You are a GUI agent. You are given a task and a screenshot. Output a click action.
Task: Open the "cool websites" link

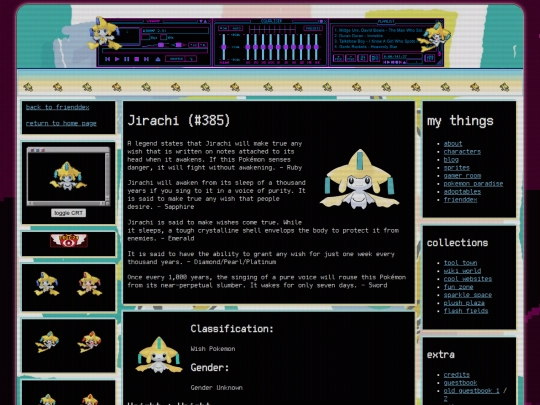(x=468, y=279)
